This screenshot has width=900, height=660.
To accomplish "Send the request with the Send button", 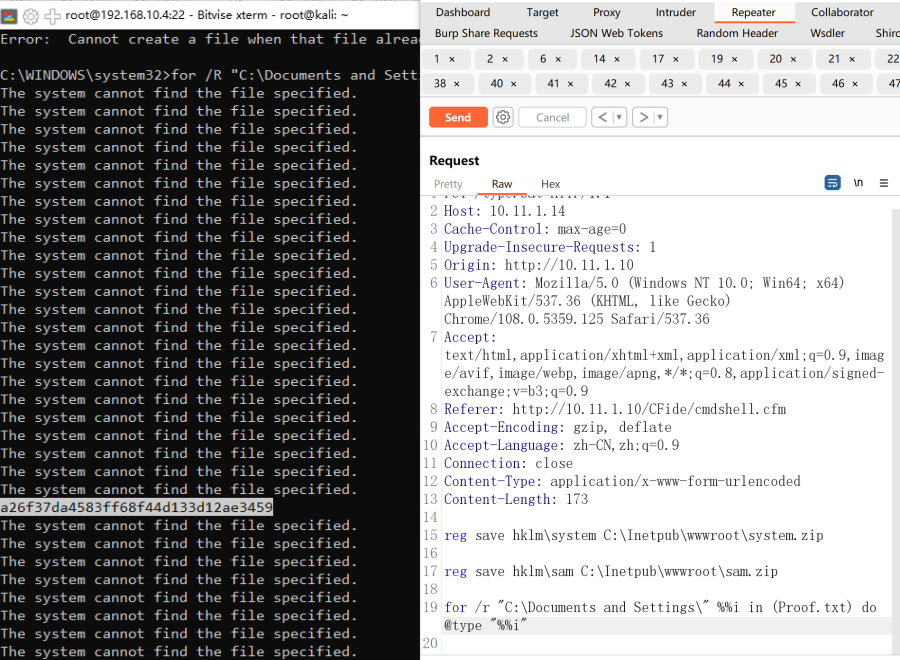I will point(458,118).
